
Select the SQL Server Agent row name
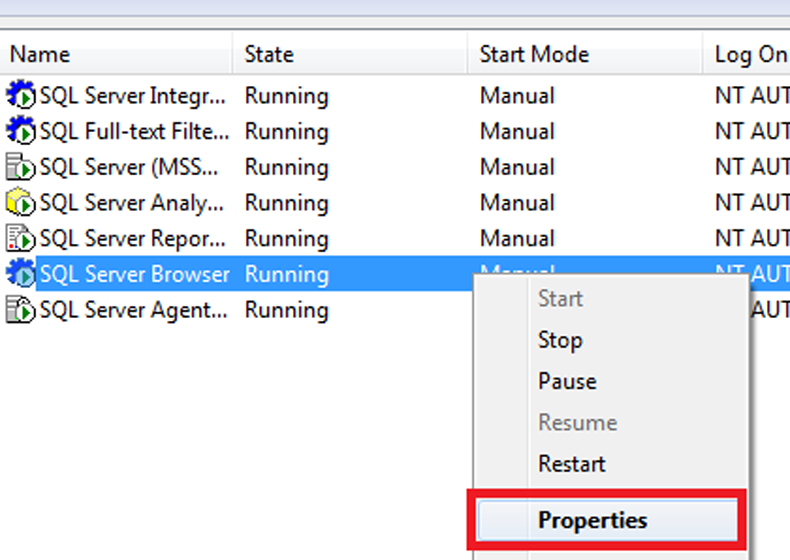pyautogui.click(x=132, y=310)
